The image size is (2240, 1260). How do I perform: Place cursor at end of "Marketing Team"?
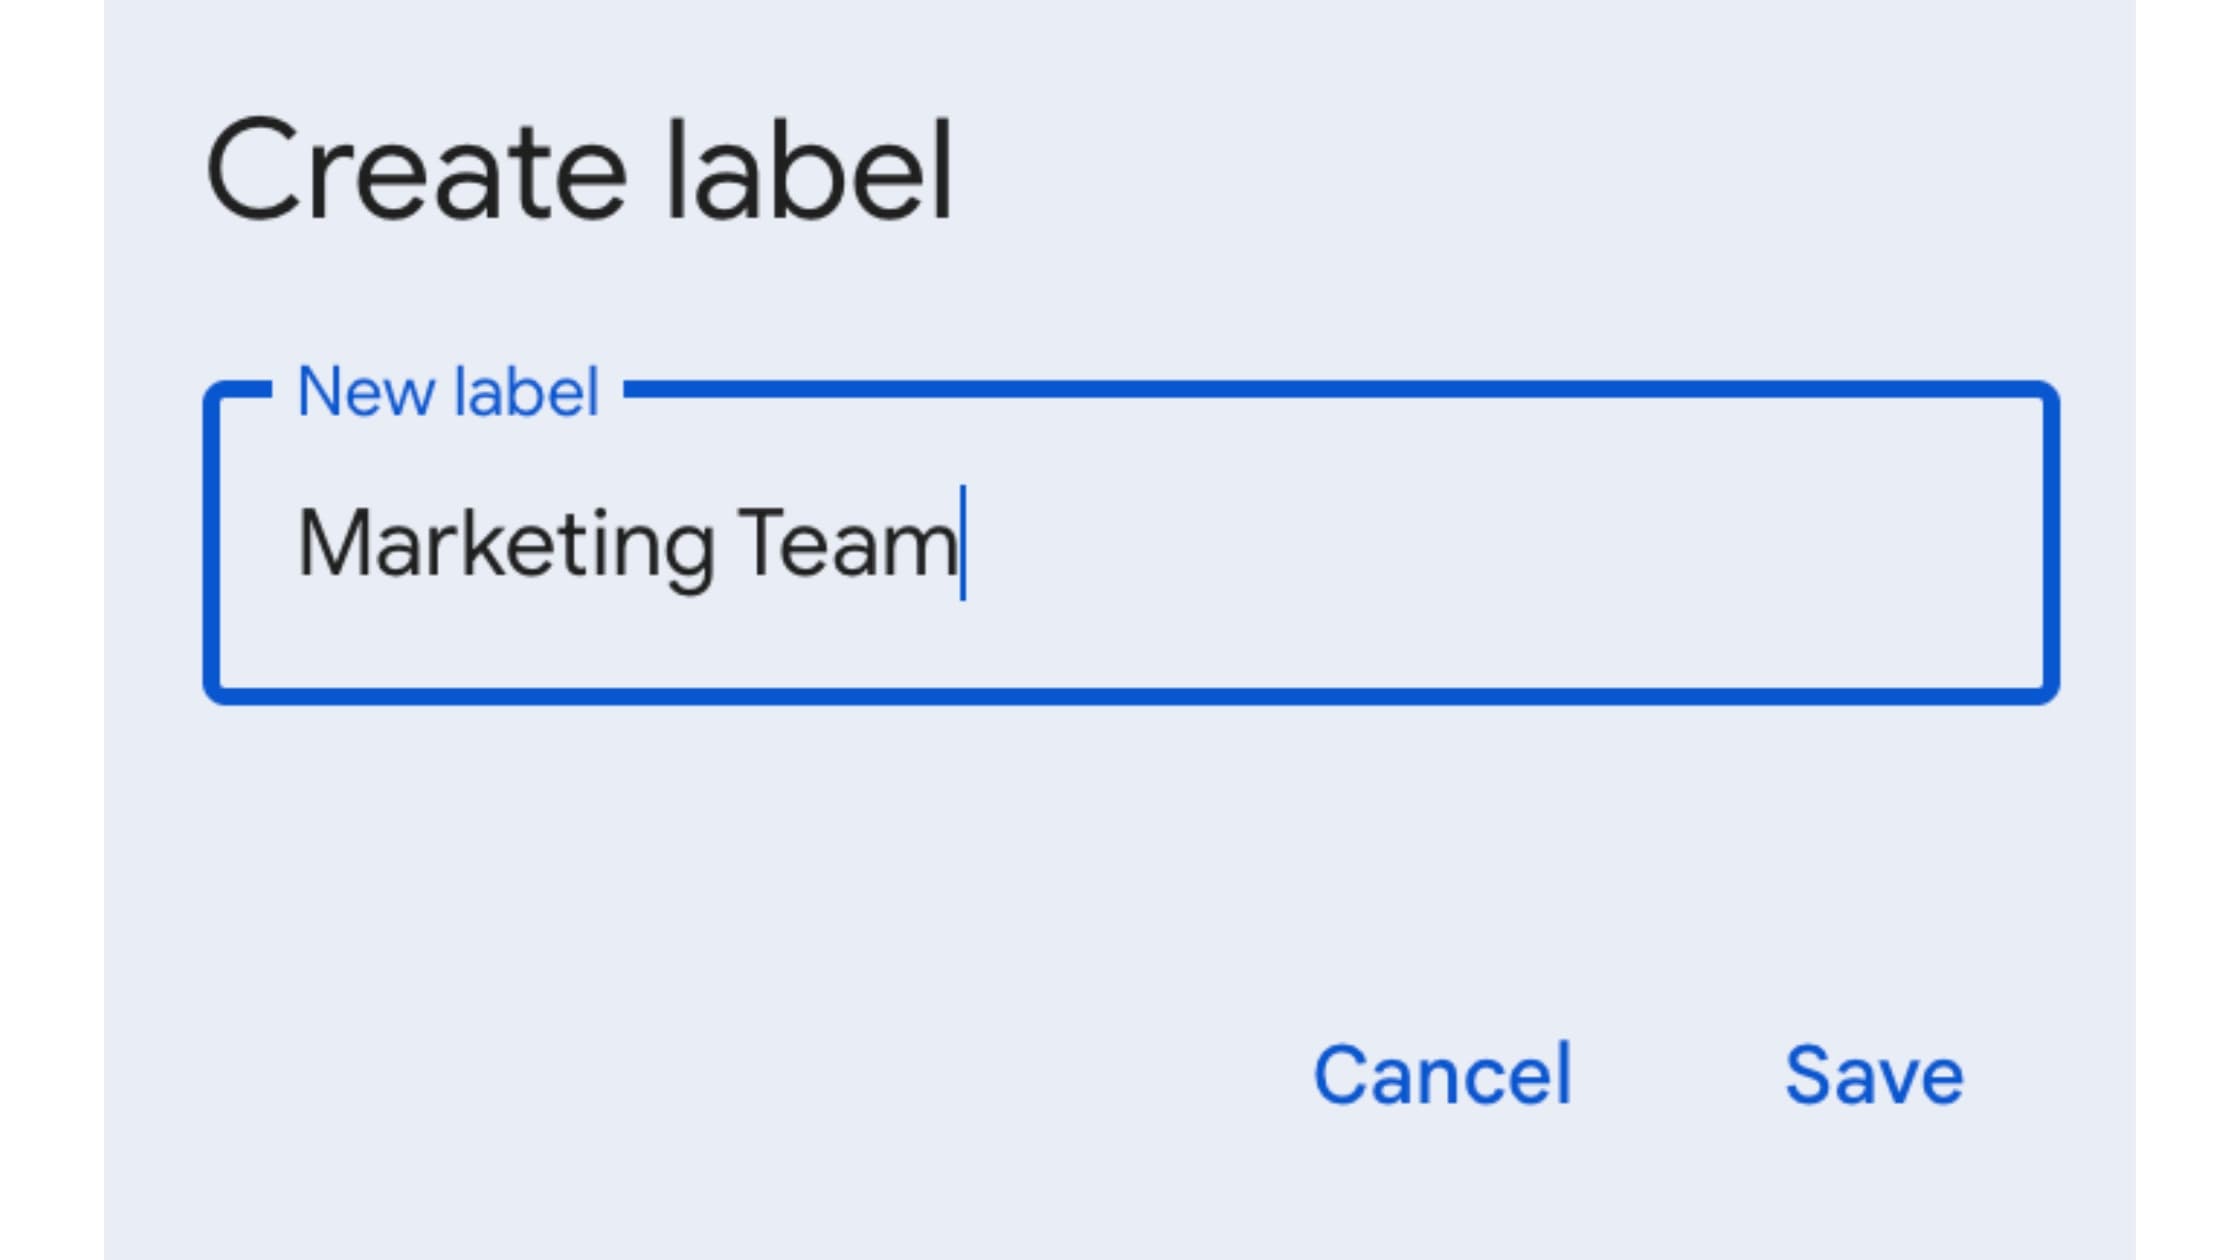[x=961, y=545]
